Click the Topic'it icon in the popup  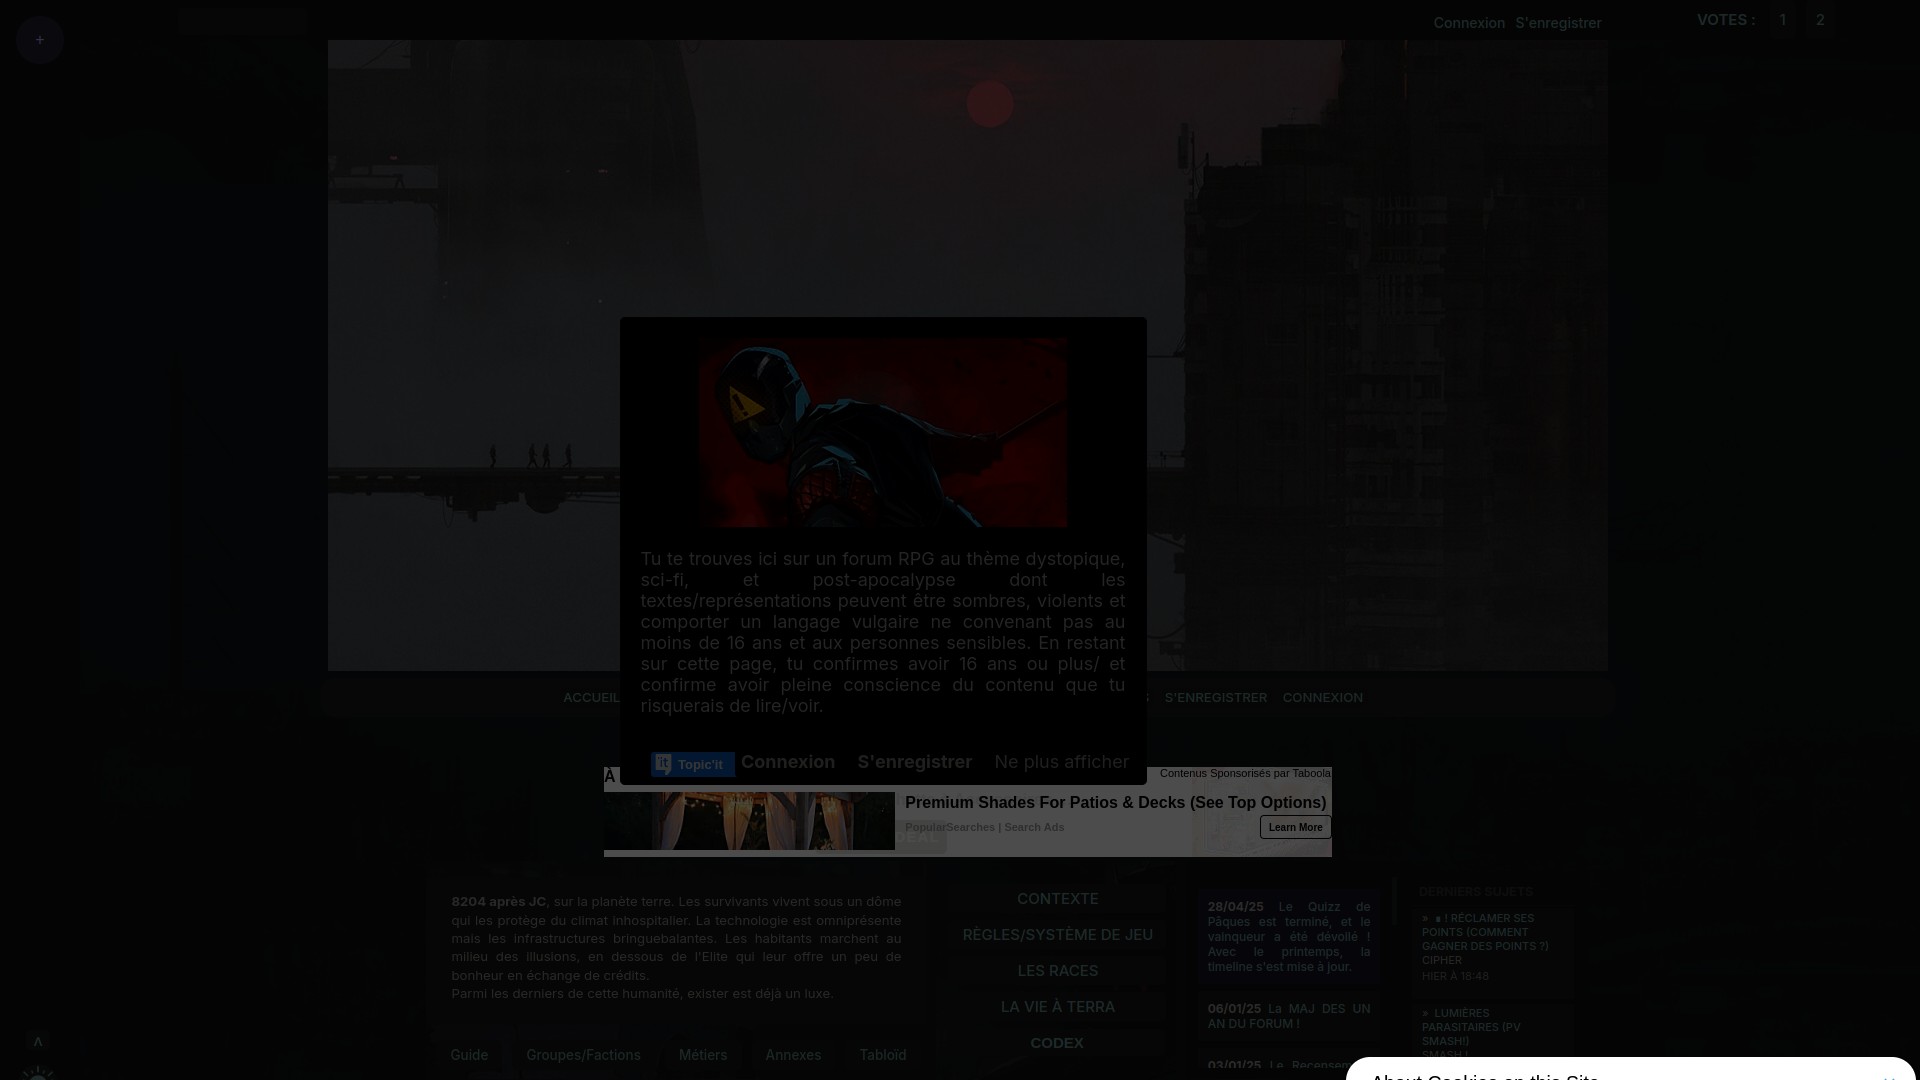coord(693,764)
